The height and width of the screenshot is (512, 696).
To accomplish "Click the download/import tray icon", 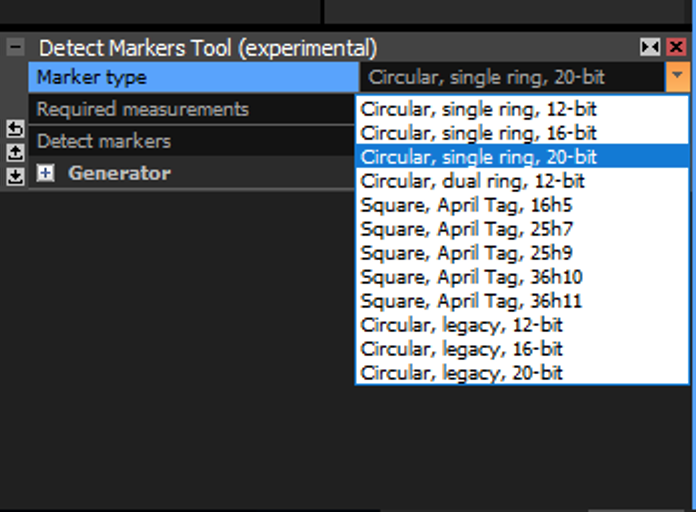I will coord(14,176).
